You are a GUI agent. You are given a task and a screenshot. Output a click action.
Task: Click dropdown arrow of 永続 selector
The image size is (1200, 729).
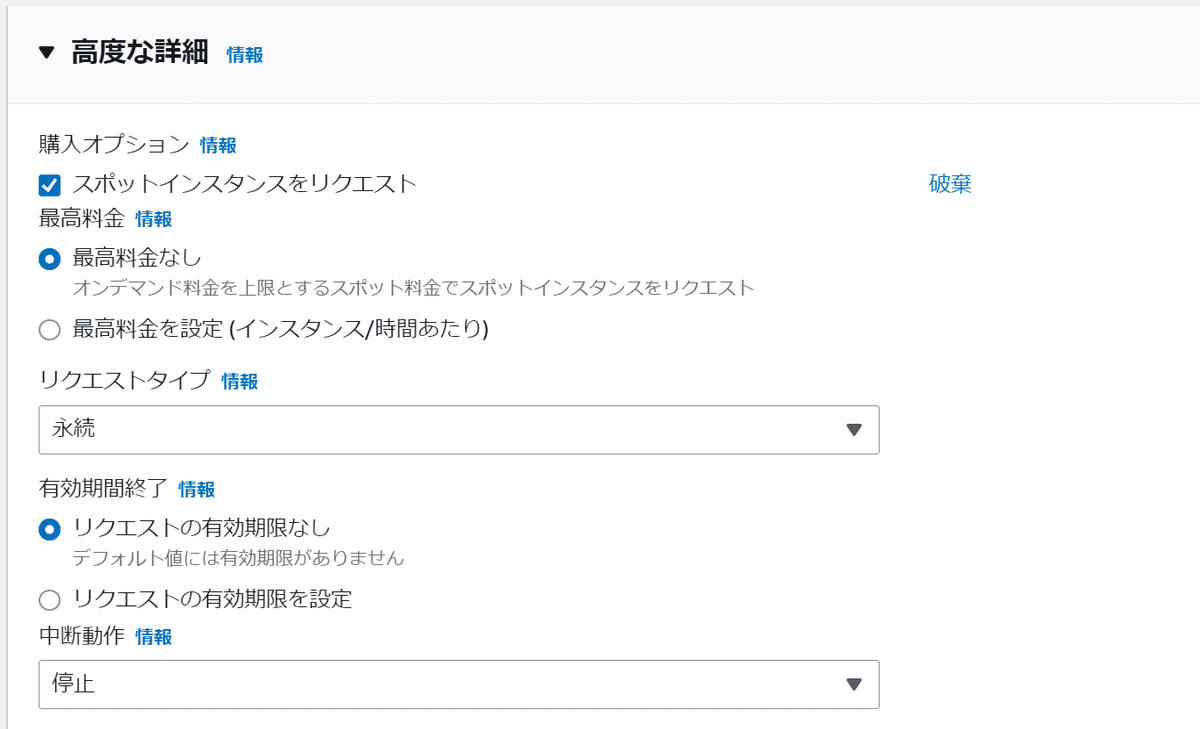[853, 430]
